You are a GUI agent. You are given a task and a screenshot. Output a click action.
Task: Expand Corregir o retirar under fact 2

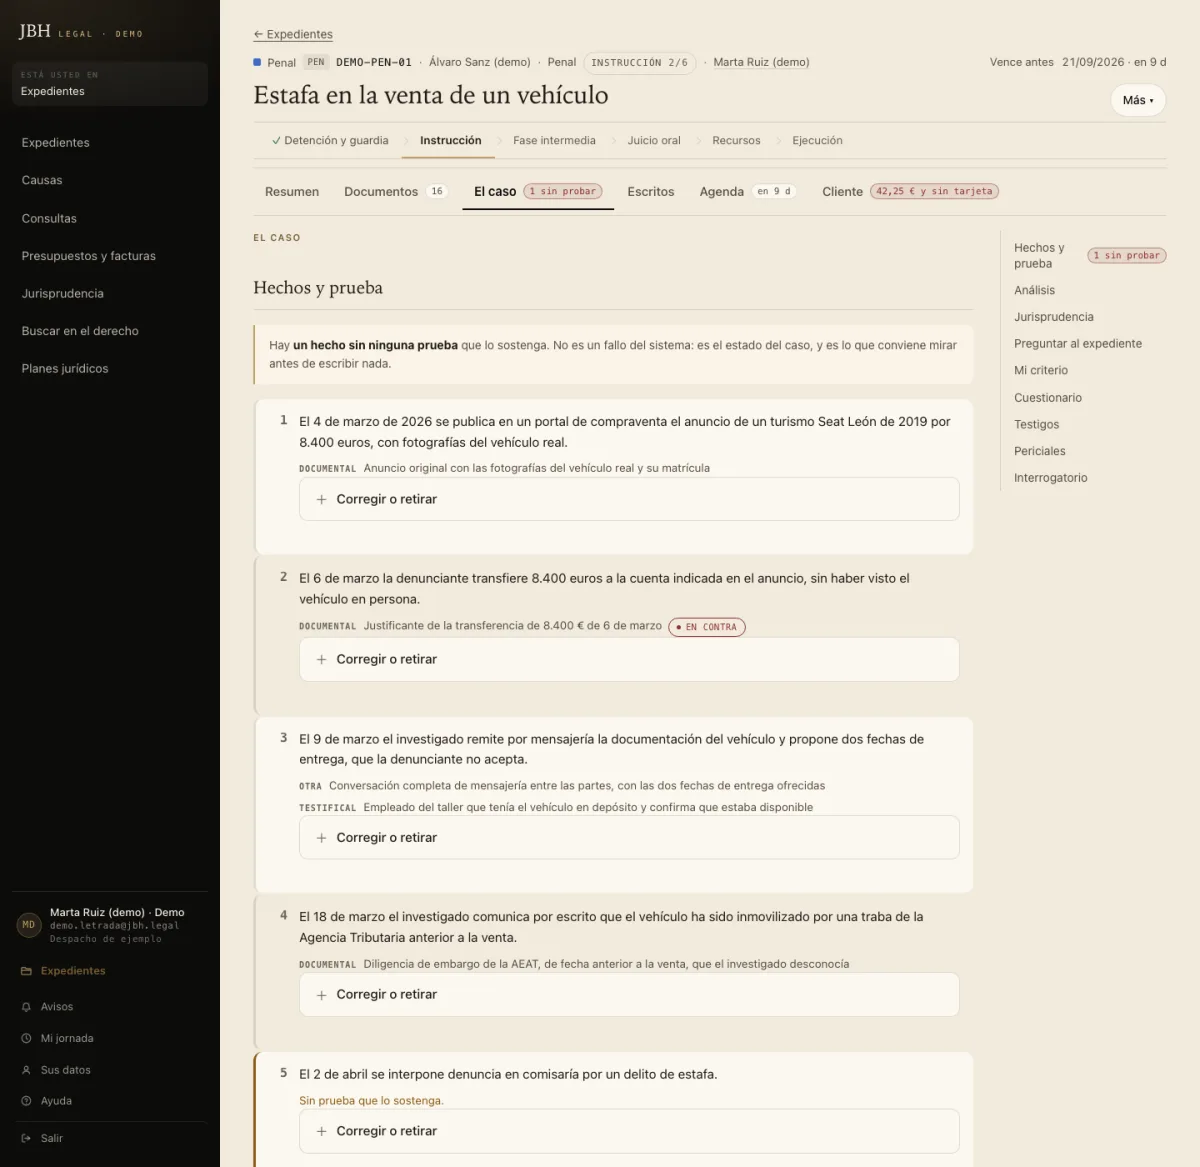click(629, 660)
